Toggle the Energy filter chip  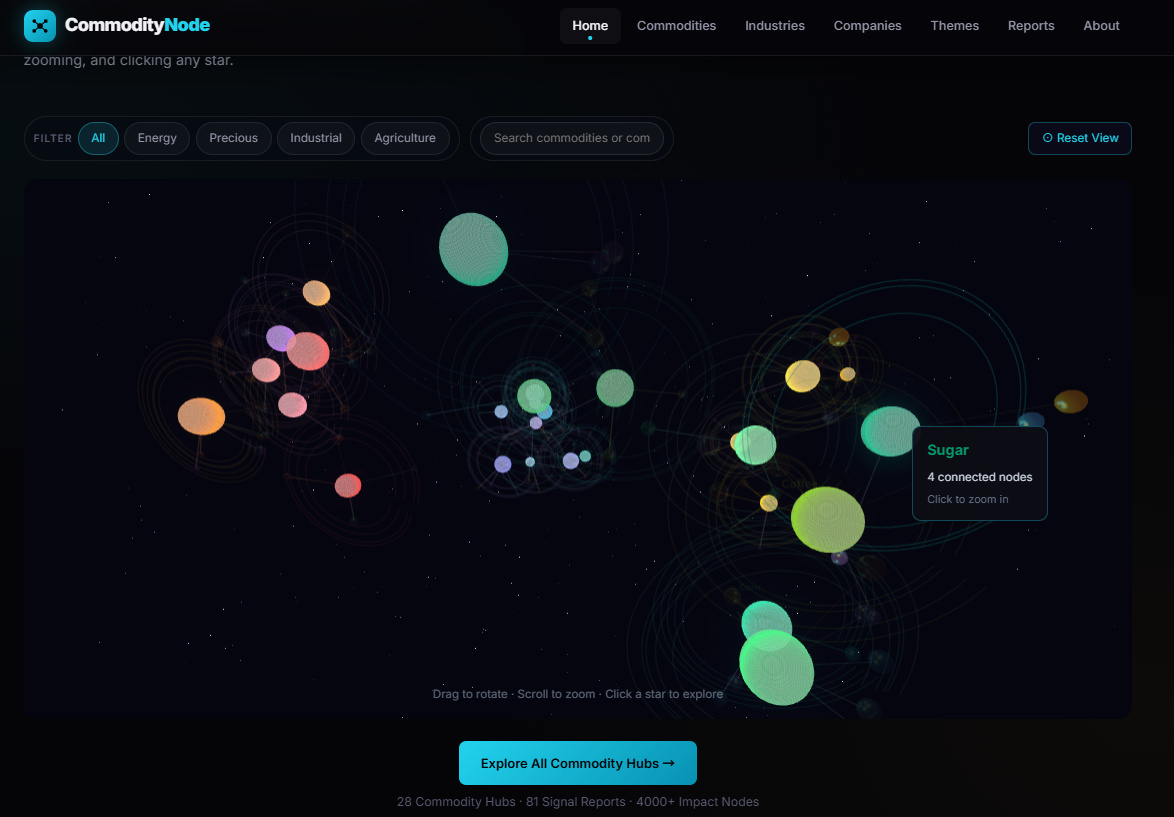157,138
